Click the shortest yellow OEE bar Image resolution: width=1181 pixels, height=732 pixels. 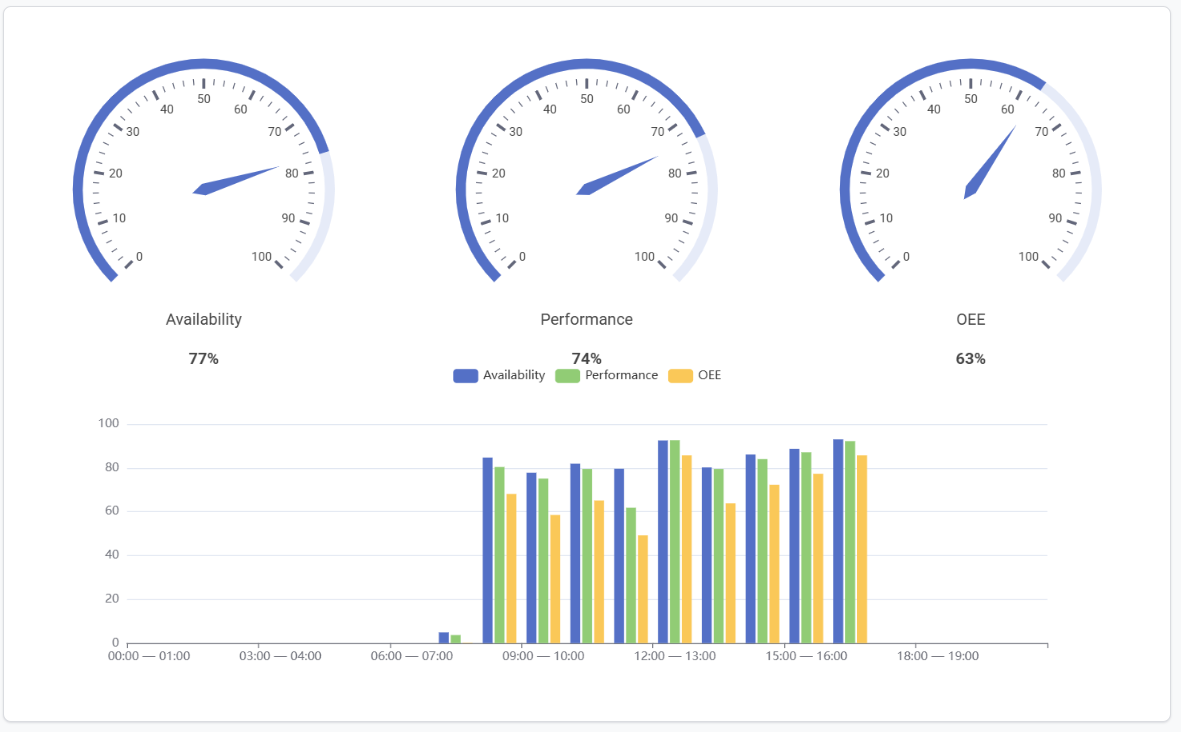[642, 589]
